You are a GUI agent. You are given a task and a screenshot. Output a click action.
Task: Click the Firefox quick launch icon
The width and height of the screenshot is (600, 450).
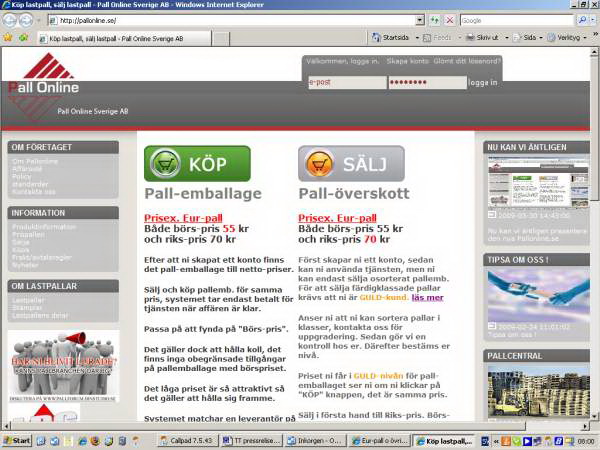click(x=95, y=441)
